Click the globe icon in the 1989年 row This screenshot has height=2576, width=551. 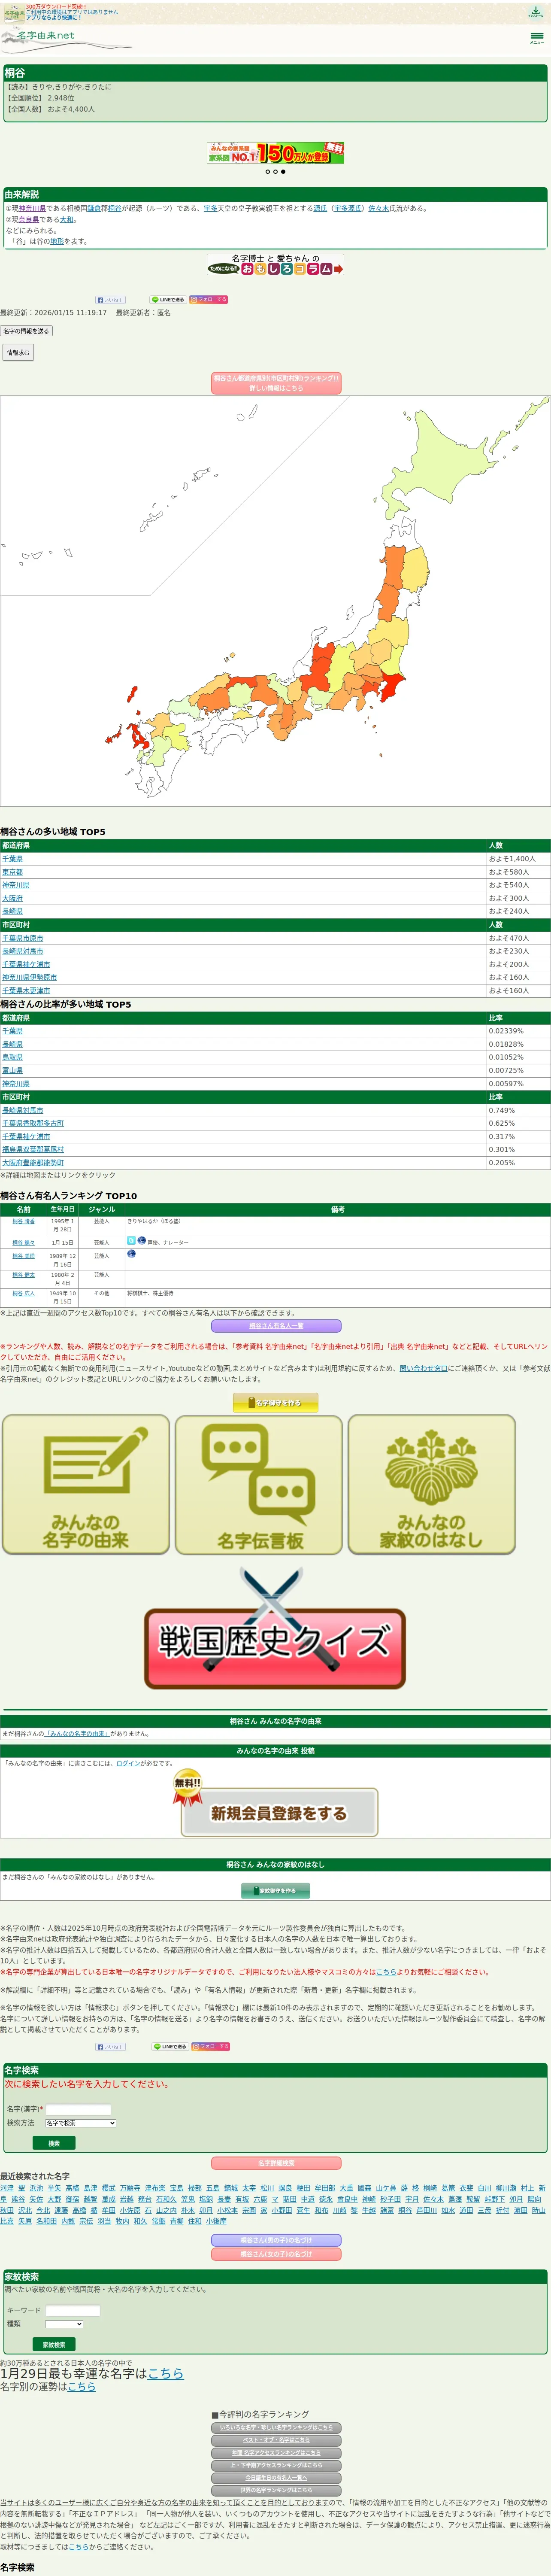(x=131, y=1253)
